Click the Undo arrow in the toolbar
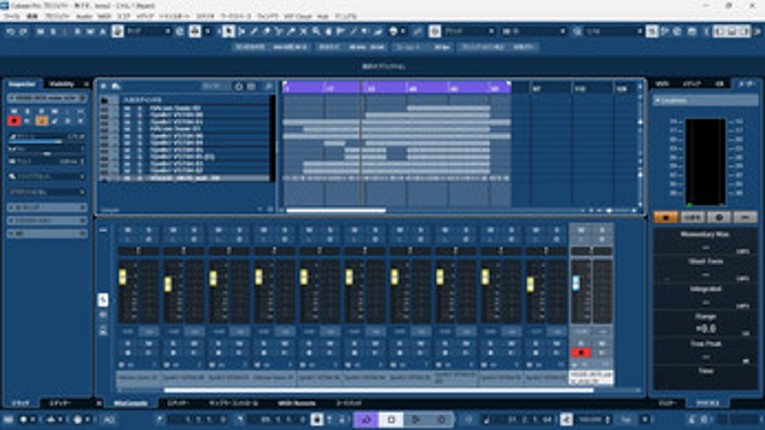This screenshot has width=765, height=430. (x=10, y=32)
